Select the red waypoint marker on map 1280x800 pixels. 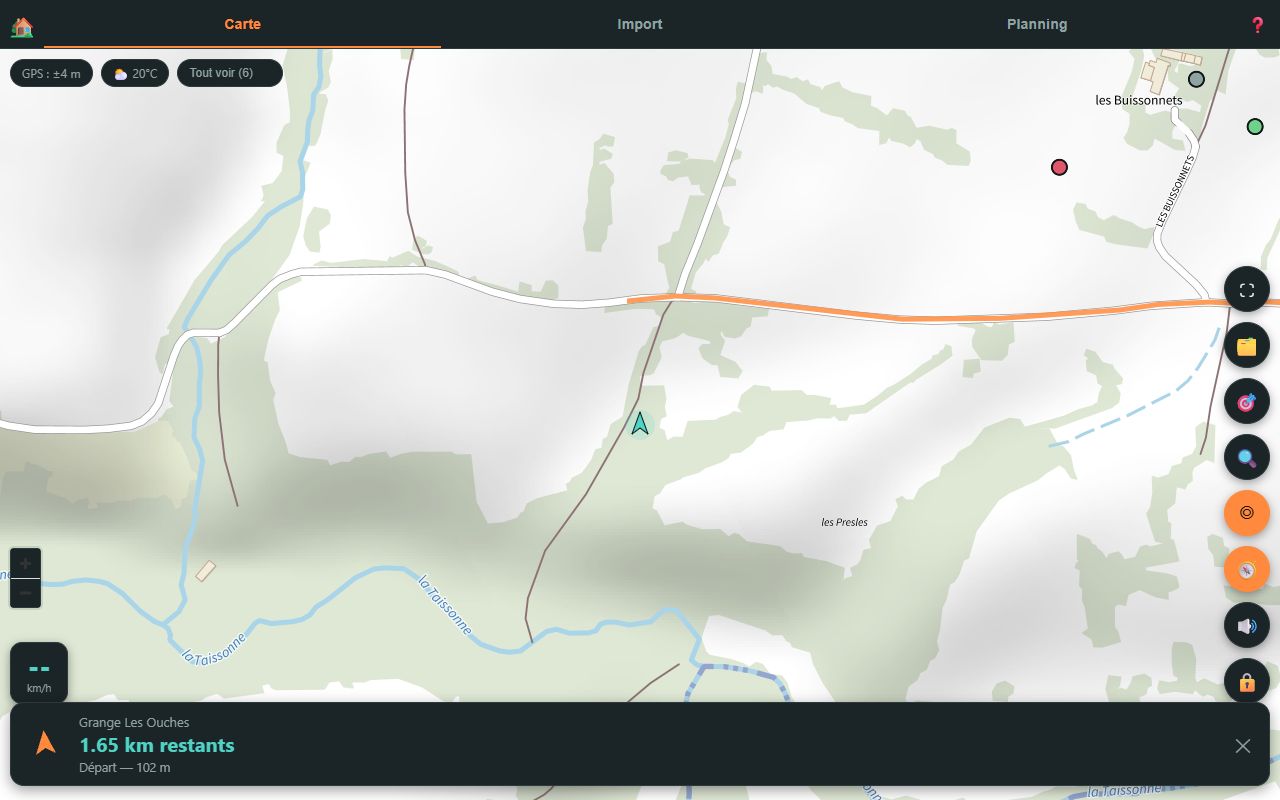click(x=1059, y=167)
